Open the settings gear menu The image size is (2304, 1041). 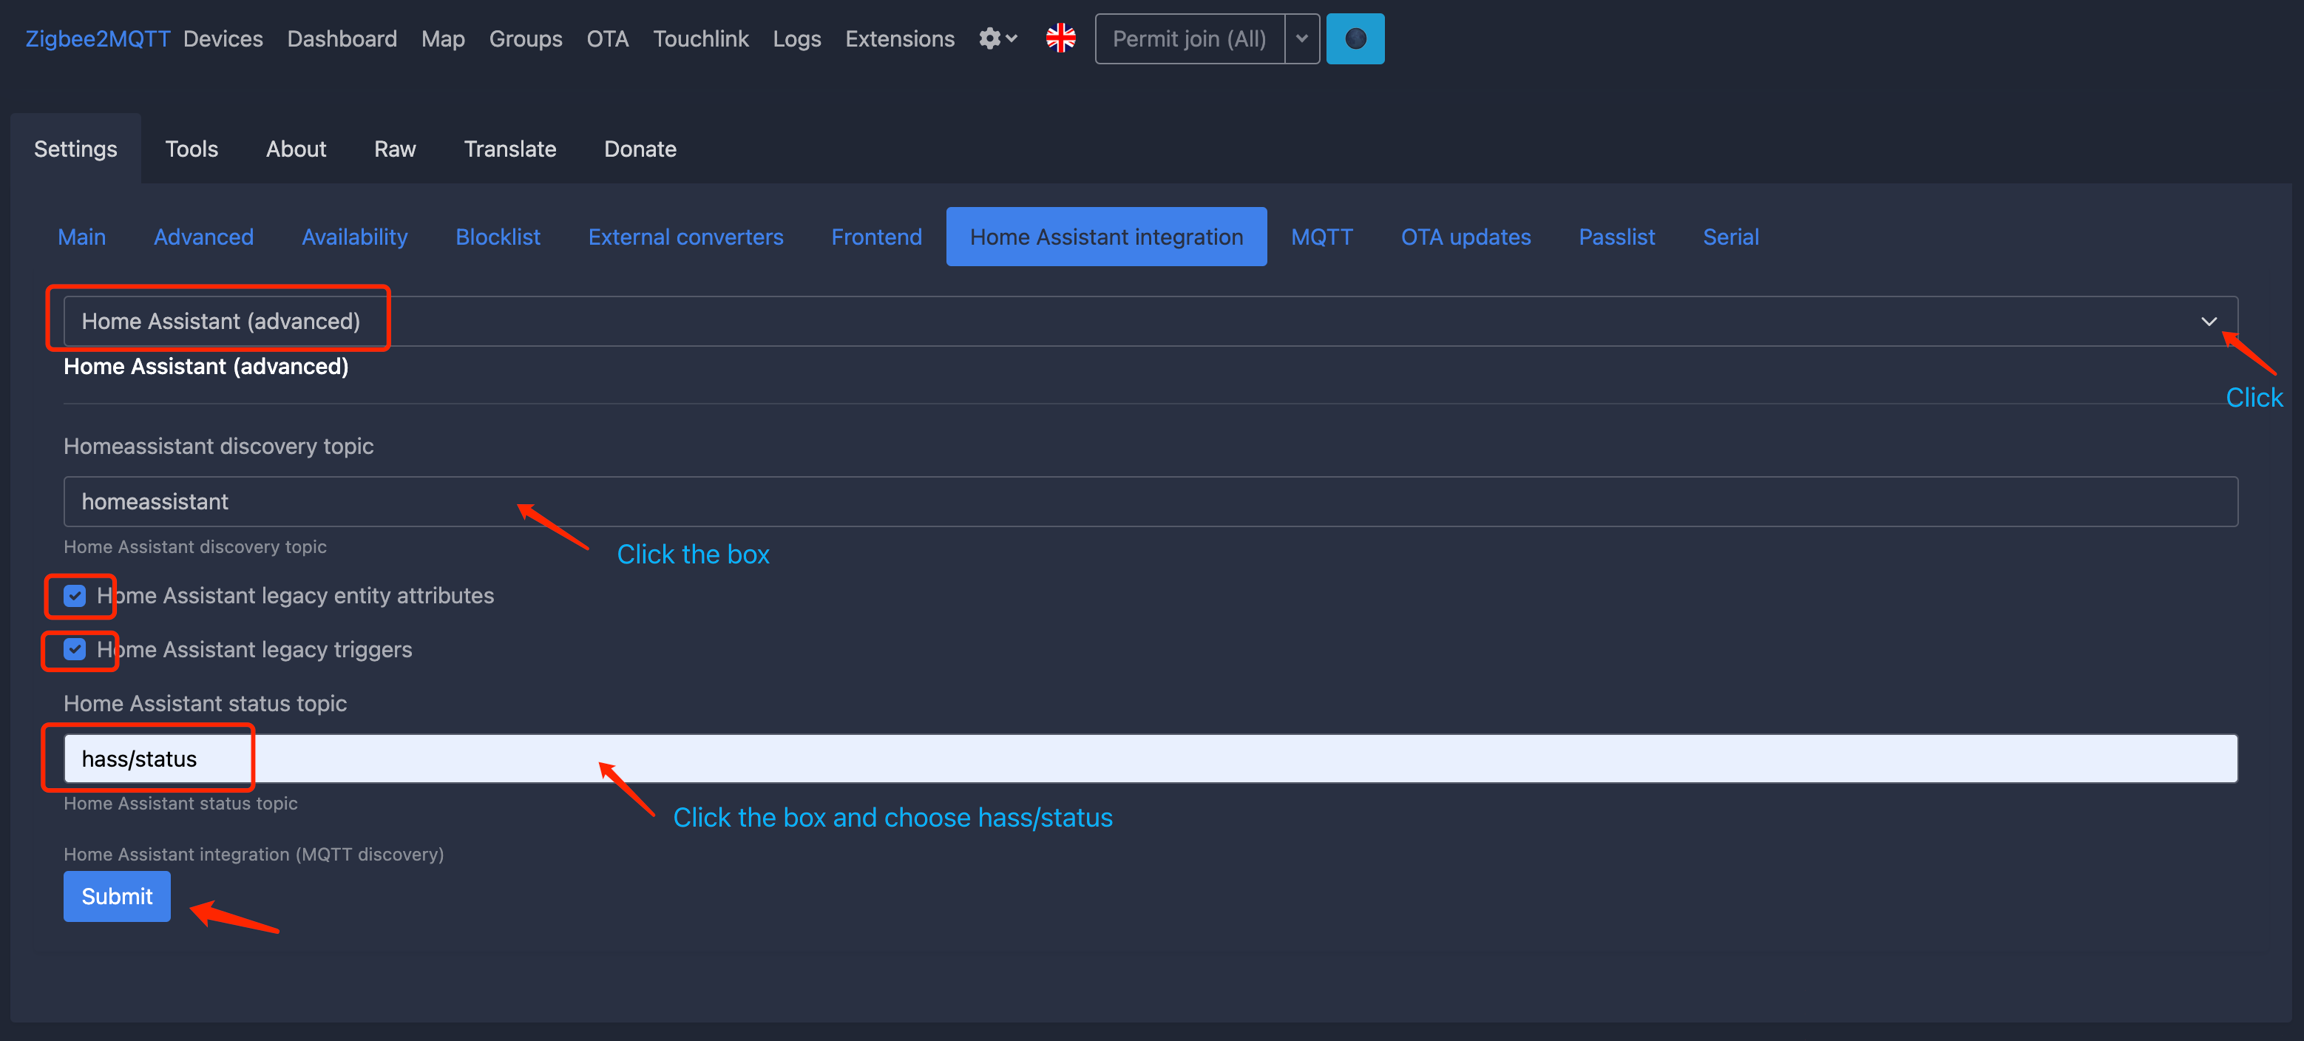[997, 39]
